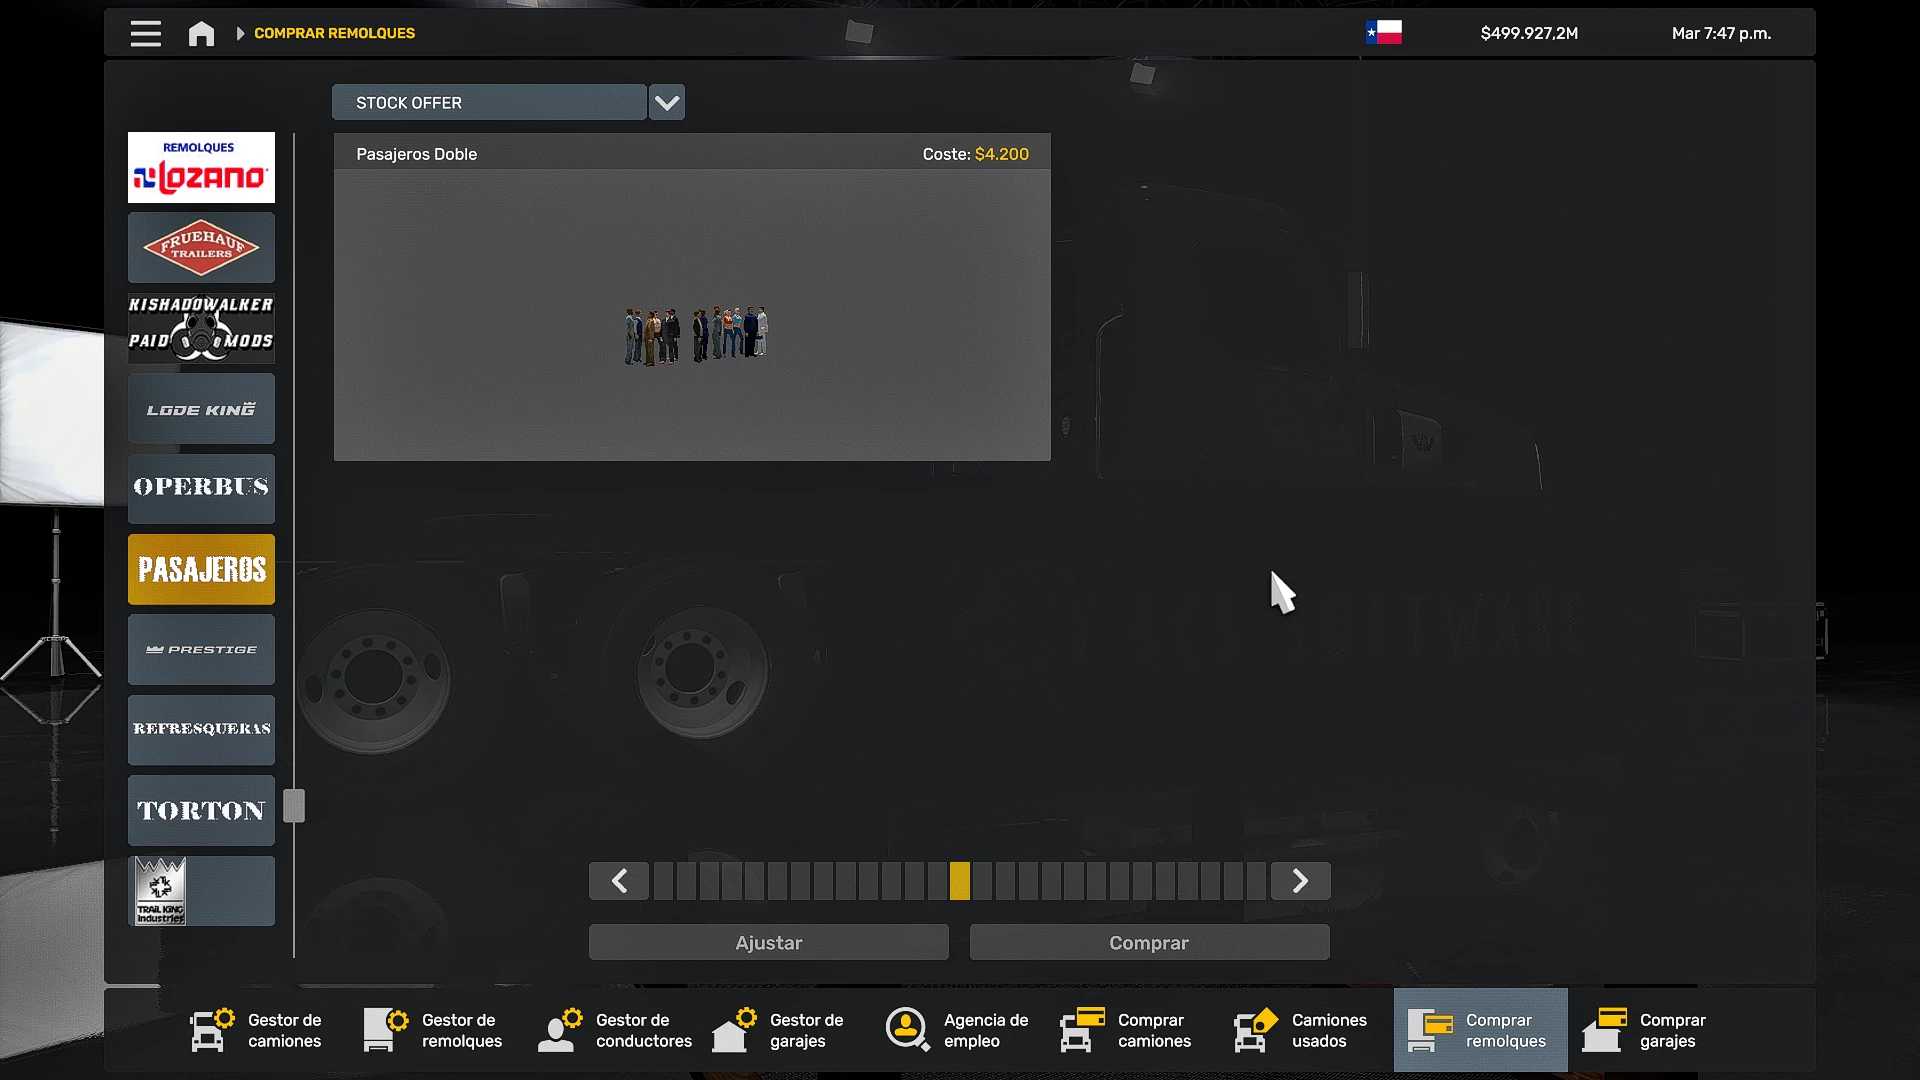This screenshot has width=1920, height=1080.
Task: Select the Remolques Lozano brand logo
Action: pos(201,167)
